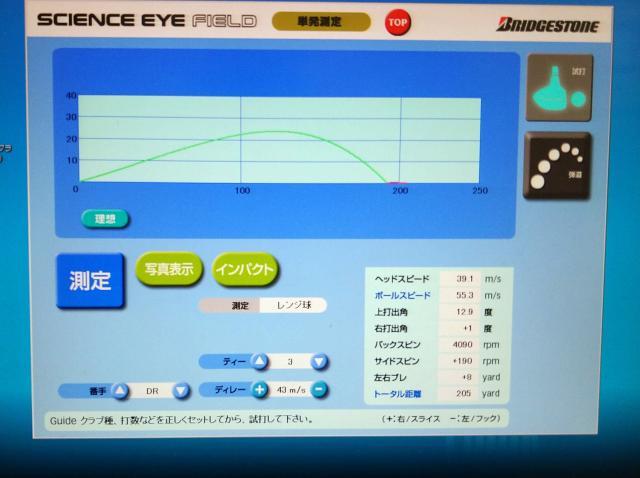Increase ディレー value with plus button
This screenshot has height=478, width=640.
(x=260, y=390)
